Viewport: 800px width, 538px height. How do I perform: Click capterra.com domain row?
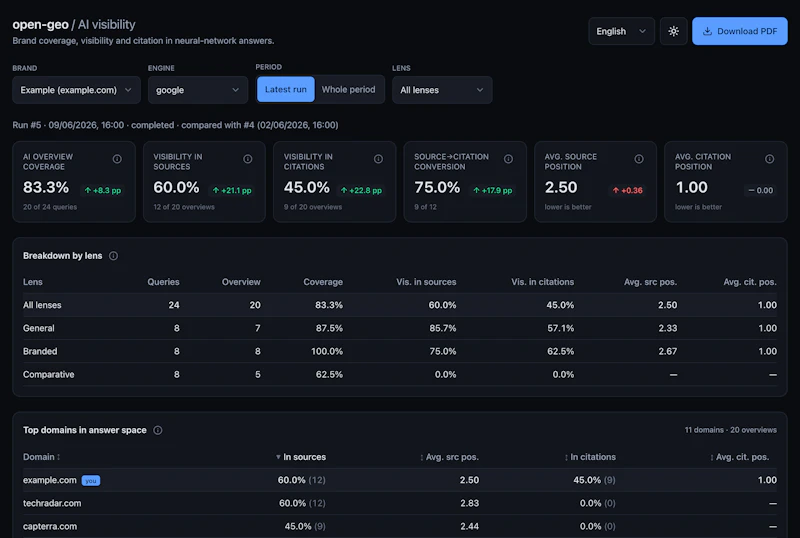[399, 526]
